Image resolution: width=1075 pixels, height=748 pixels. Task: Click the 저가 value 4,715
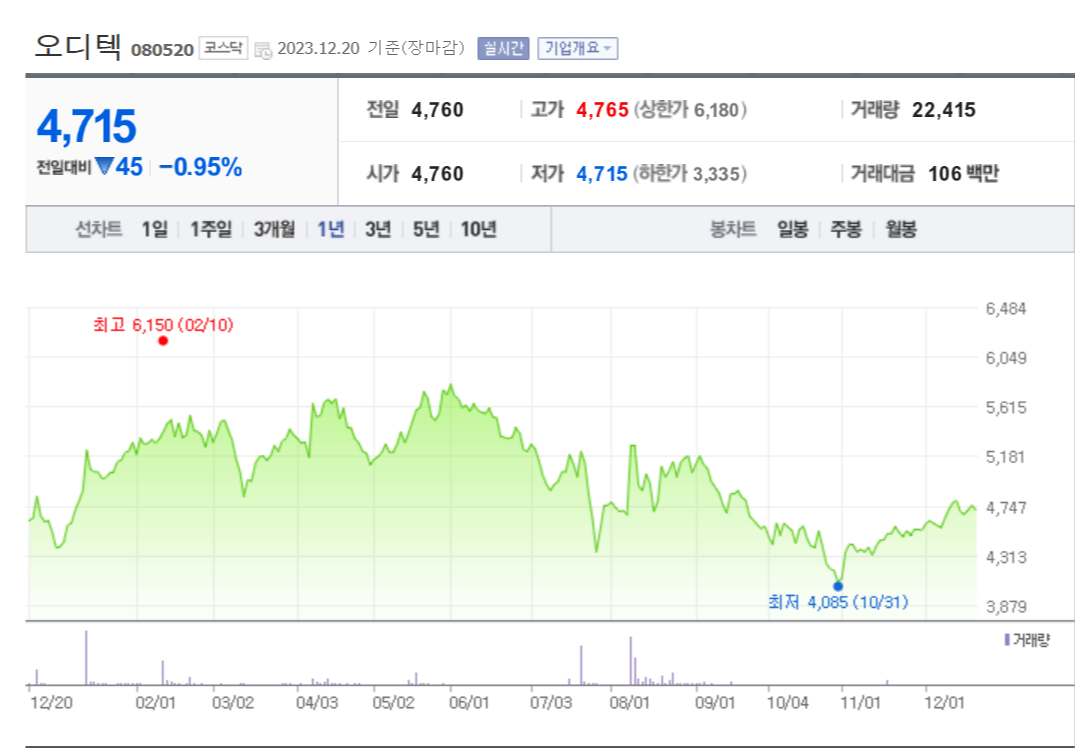coord(602,173)
